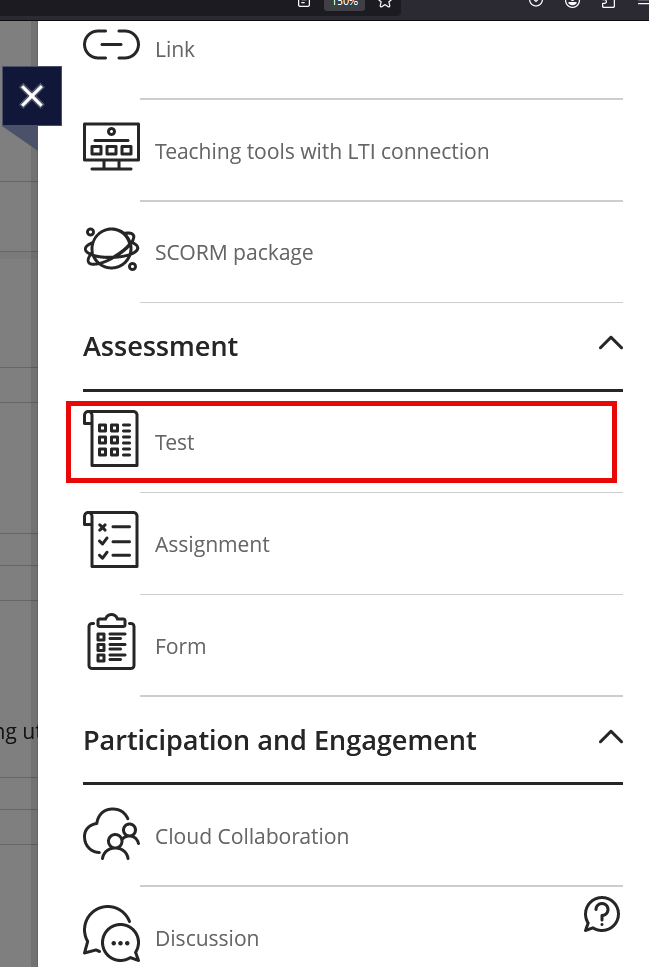
Task: Click the Link chain icon
Action: click(x=111, y=46)
